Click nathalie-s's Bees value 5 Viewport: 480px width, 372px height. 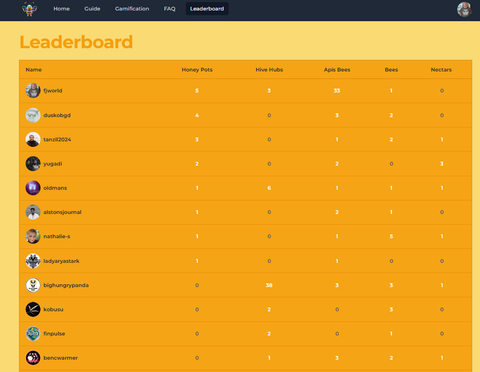click(x=391, y=236)
